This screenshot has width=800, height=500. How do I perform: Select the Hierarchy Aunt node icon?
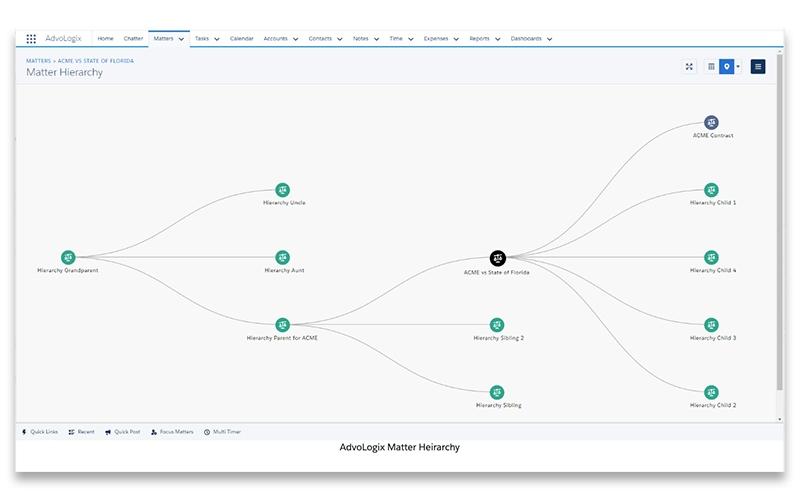283,257
